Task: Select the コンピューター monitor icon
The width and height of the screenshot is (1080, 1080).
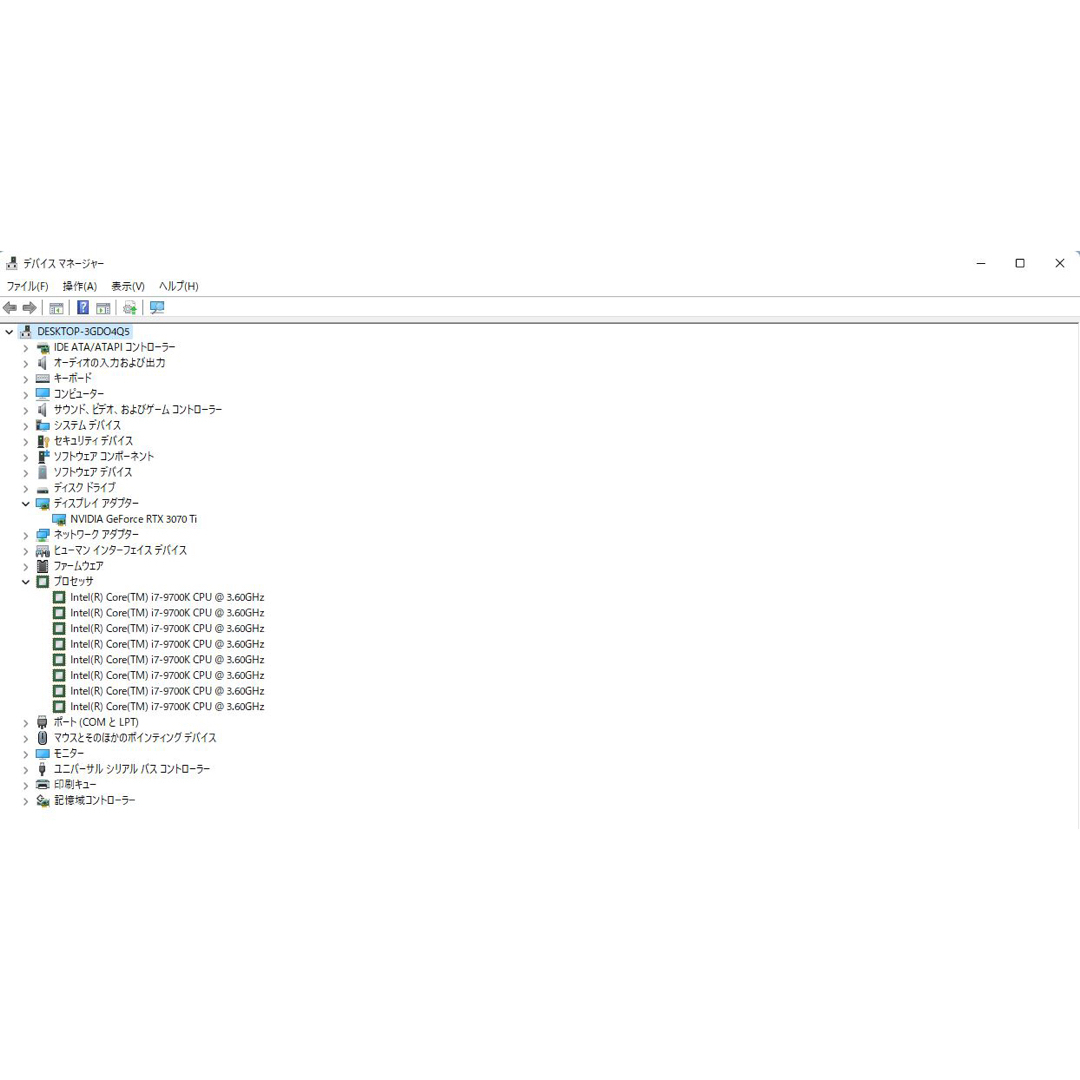Action: coord(43,394)
